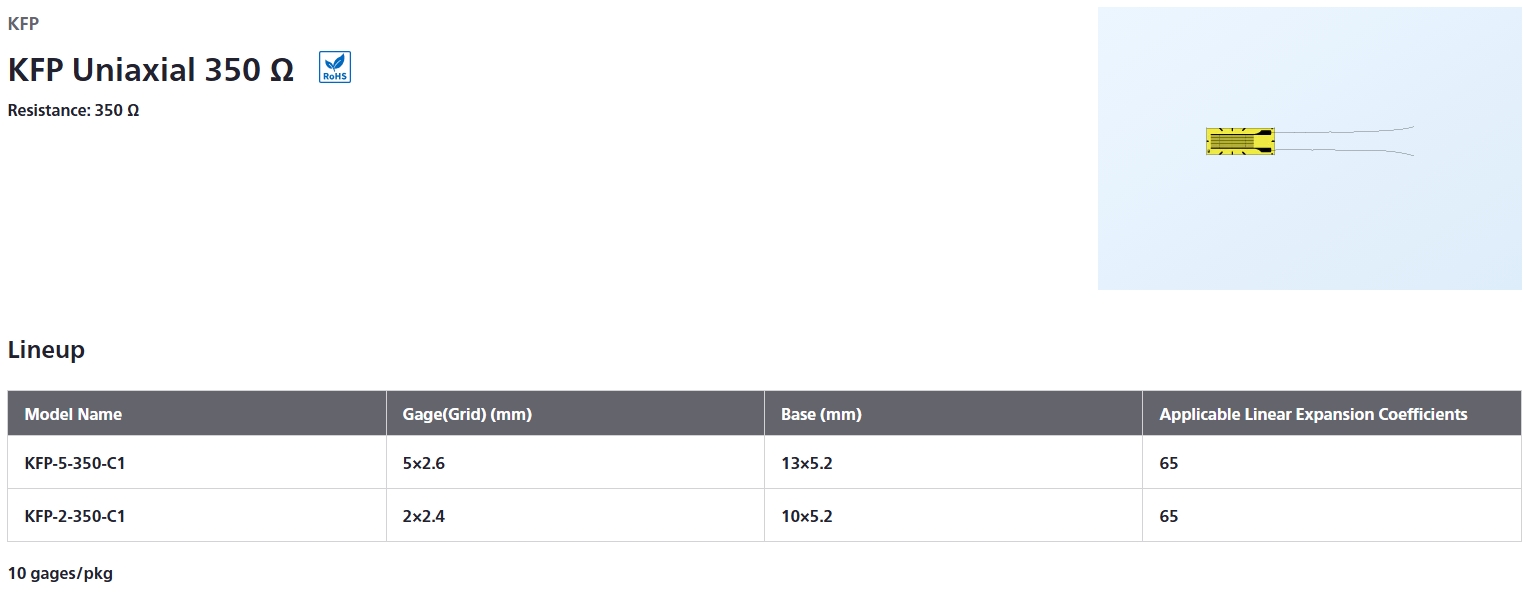The height and width of the screenshot is (604, 1525).
Task: Click the 13×5.2 base size cell
Action: (807, 463)
